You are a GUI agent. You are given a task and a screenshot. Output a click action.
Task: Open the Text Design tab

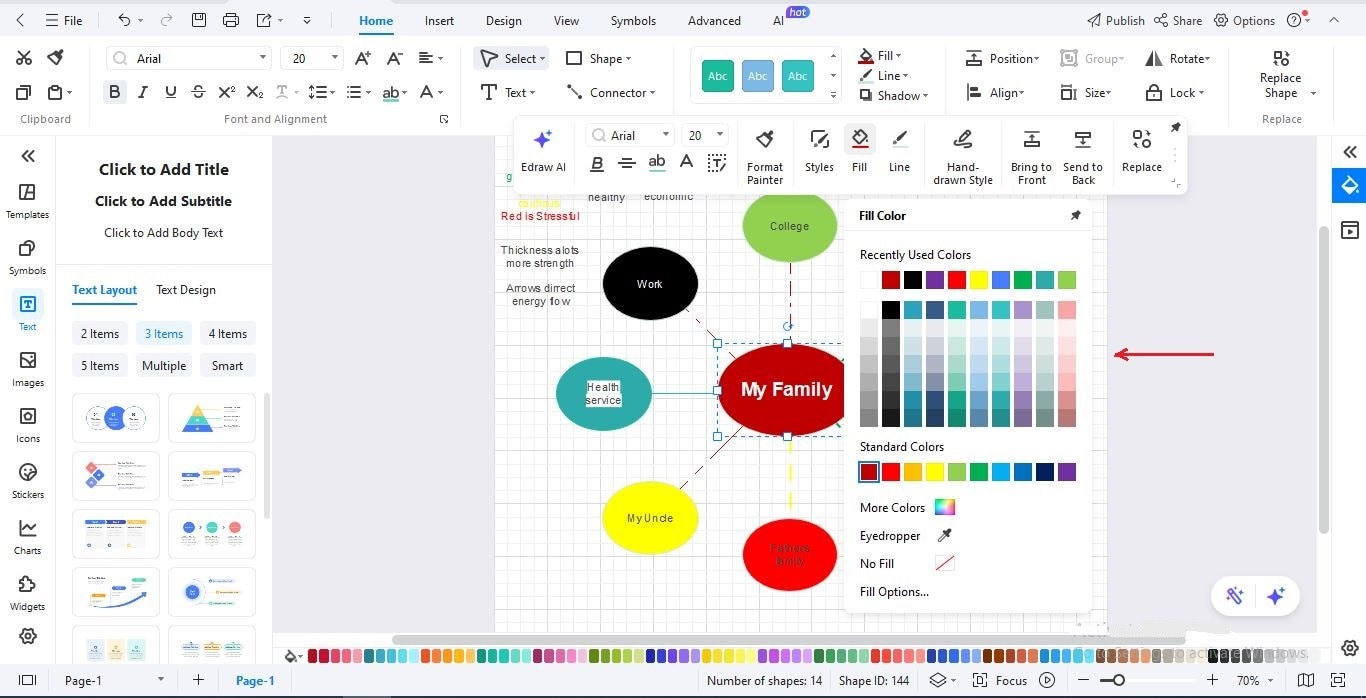coord(186,290)
